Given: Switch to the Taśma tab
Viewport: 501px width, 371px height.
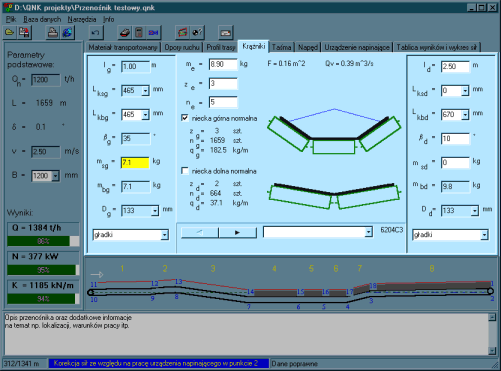Looking at the screenshot, I should (x=282, y=47).
